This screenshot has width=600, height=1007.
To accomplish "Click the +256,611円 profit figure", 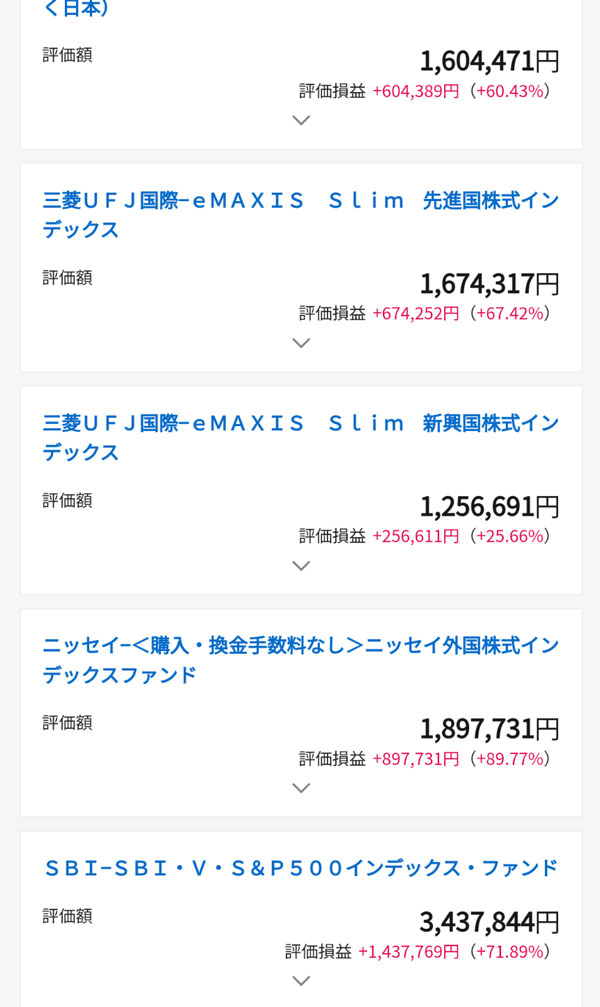I will 415,536.
